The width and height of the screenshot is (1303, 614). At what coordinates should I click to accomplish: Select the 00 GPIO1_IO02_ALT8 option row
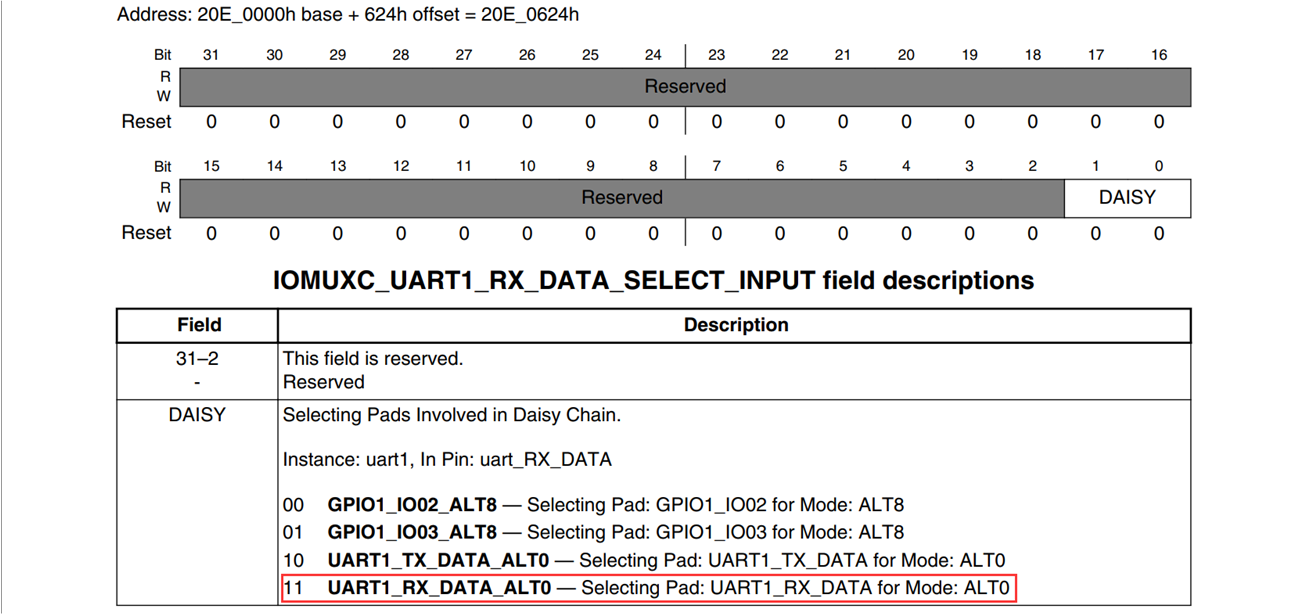coord(593,505)
